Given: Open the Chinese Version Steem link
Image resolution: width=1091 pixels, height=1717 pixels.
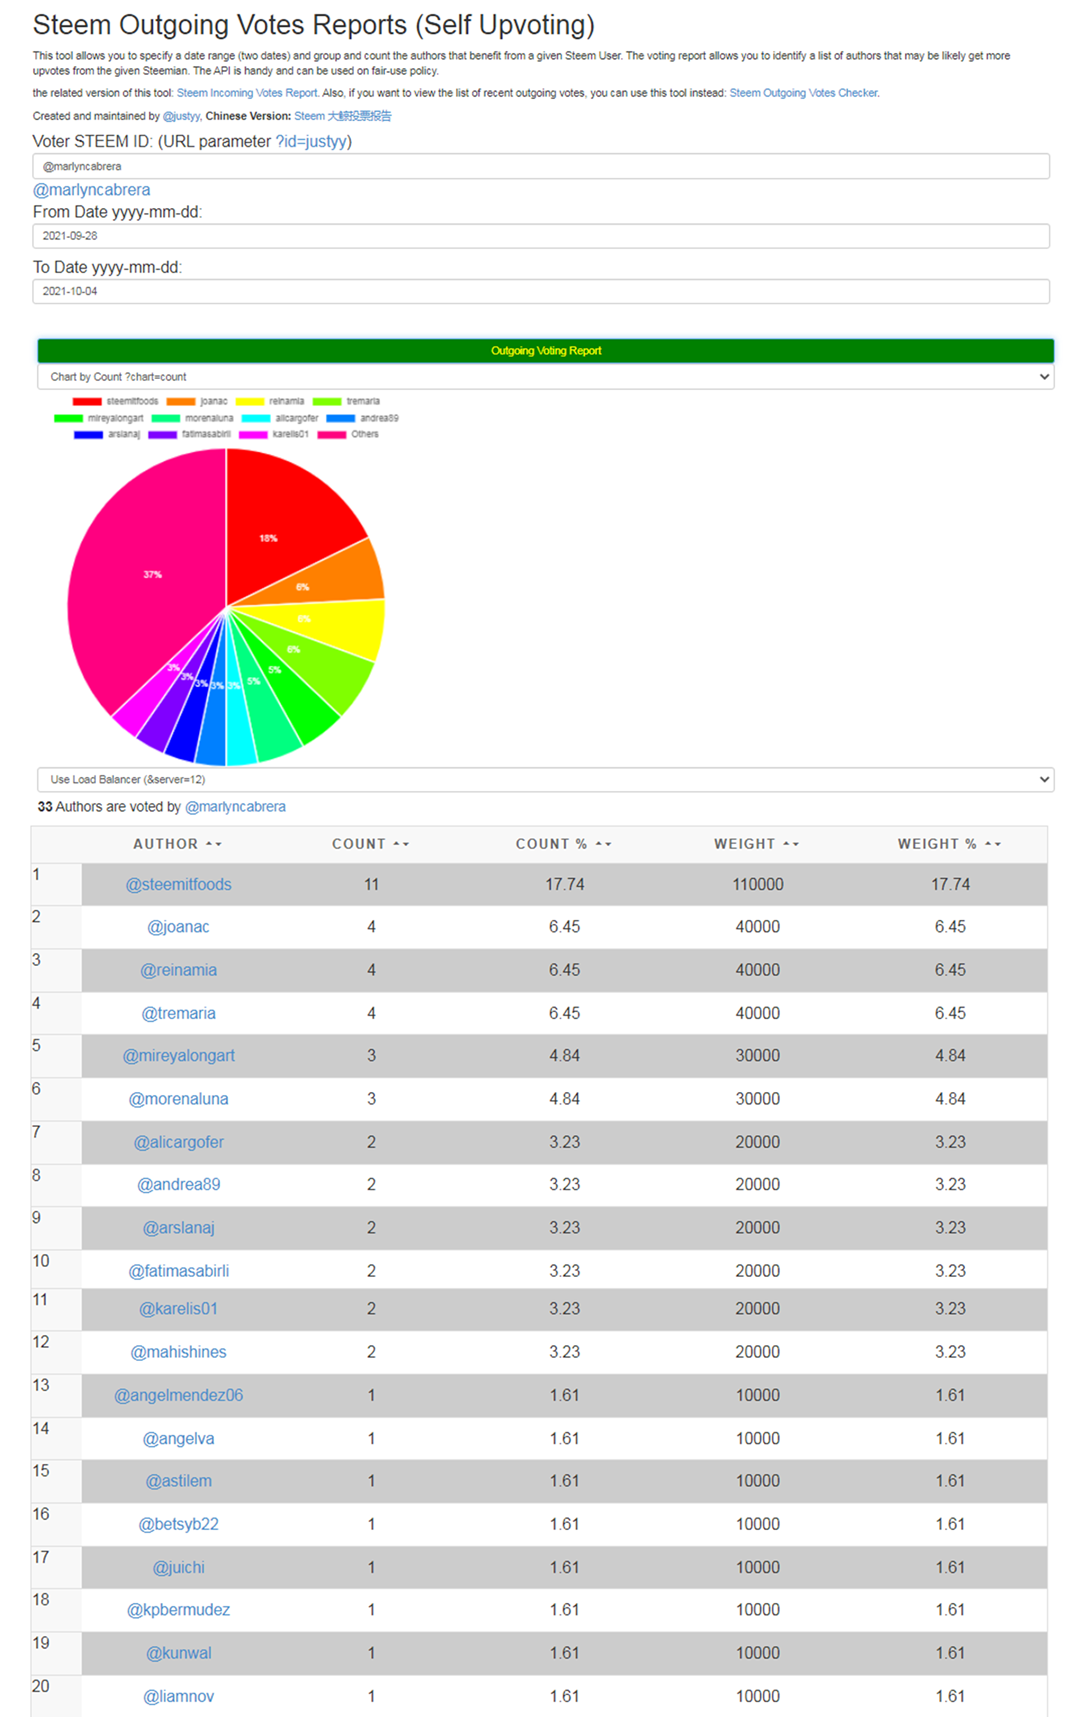Looking at the screenshot, I should click(342, 116).
